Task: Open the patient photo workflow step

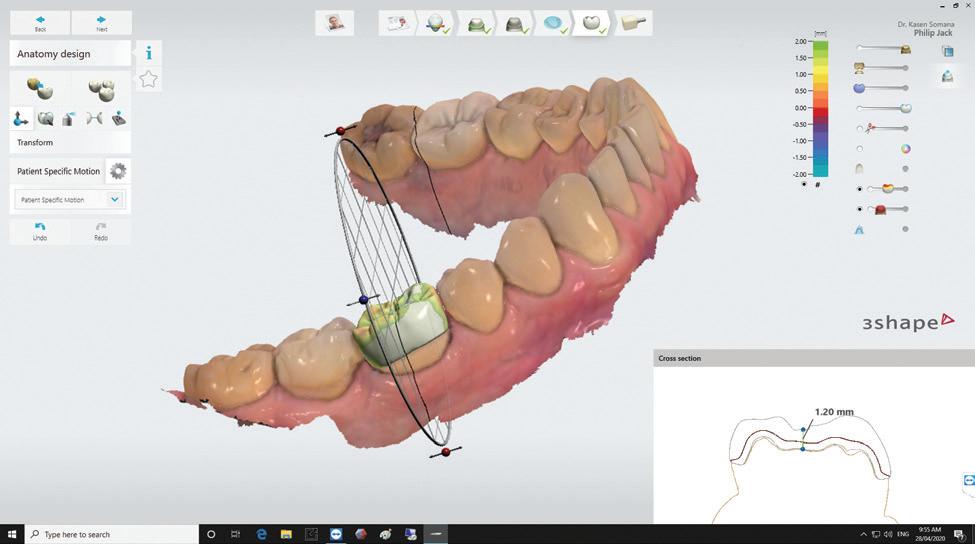Action: coord(335,24)
